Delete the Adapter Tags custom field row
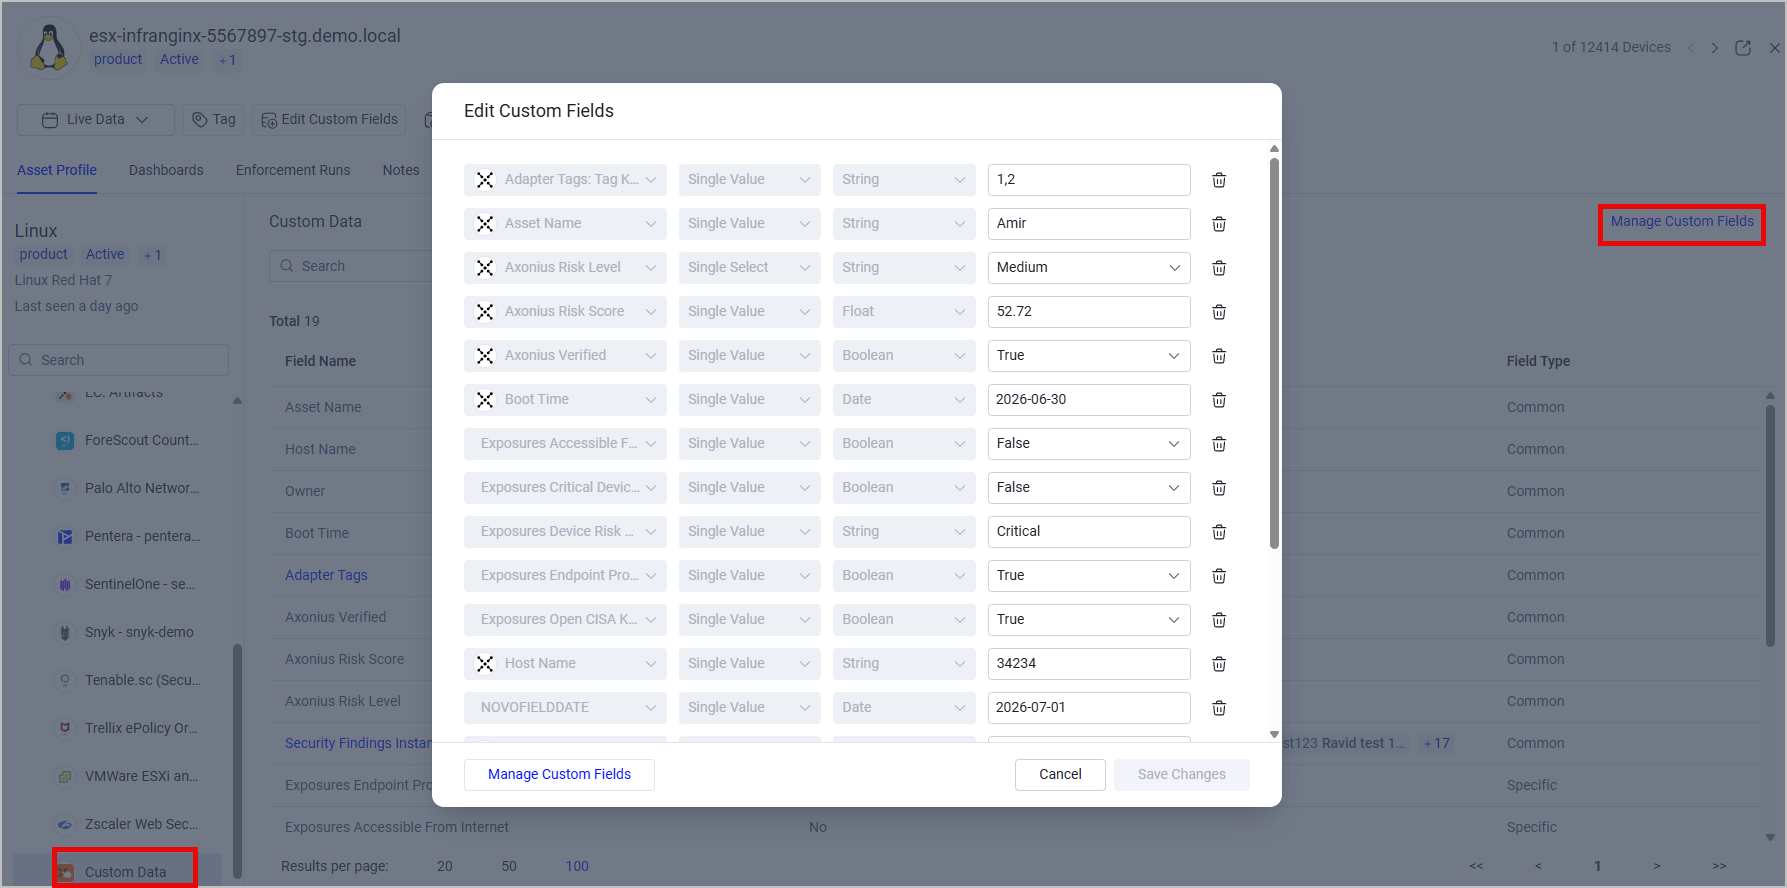The image size is (1787, 888). (1219, 180)
